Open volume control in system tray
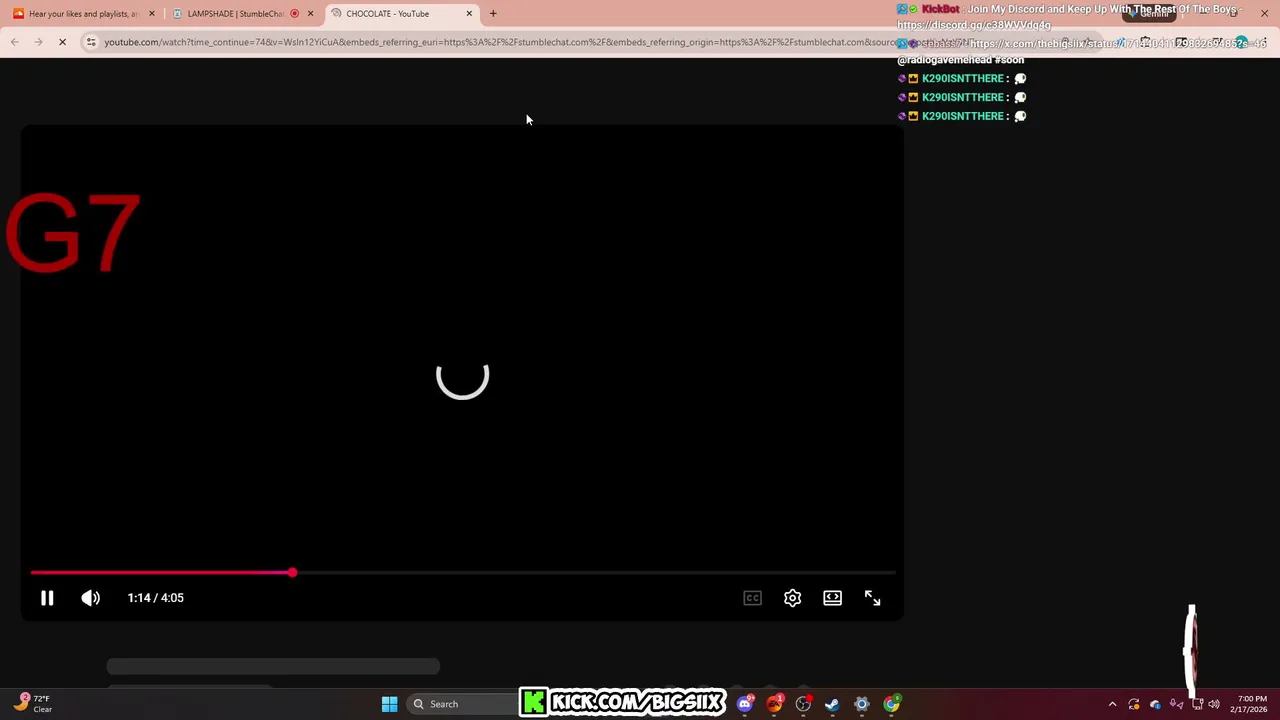This screenshot has width=1280, height=720. click(1214, 704)
